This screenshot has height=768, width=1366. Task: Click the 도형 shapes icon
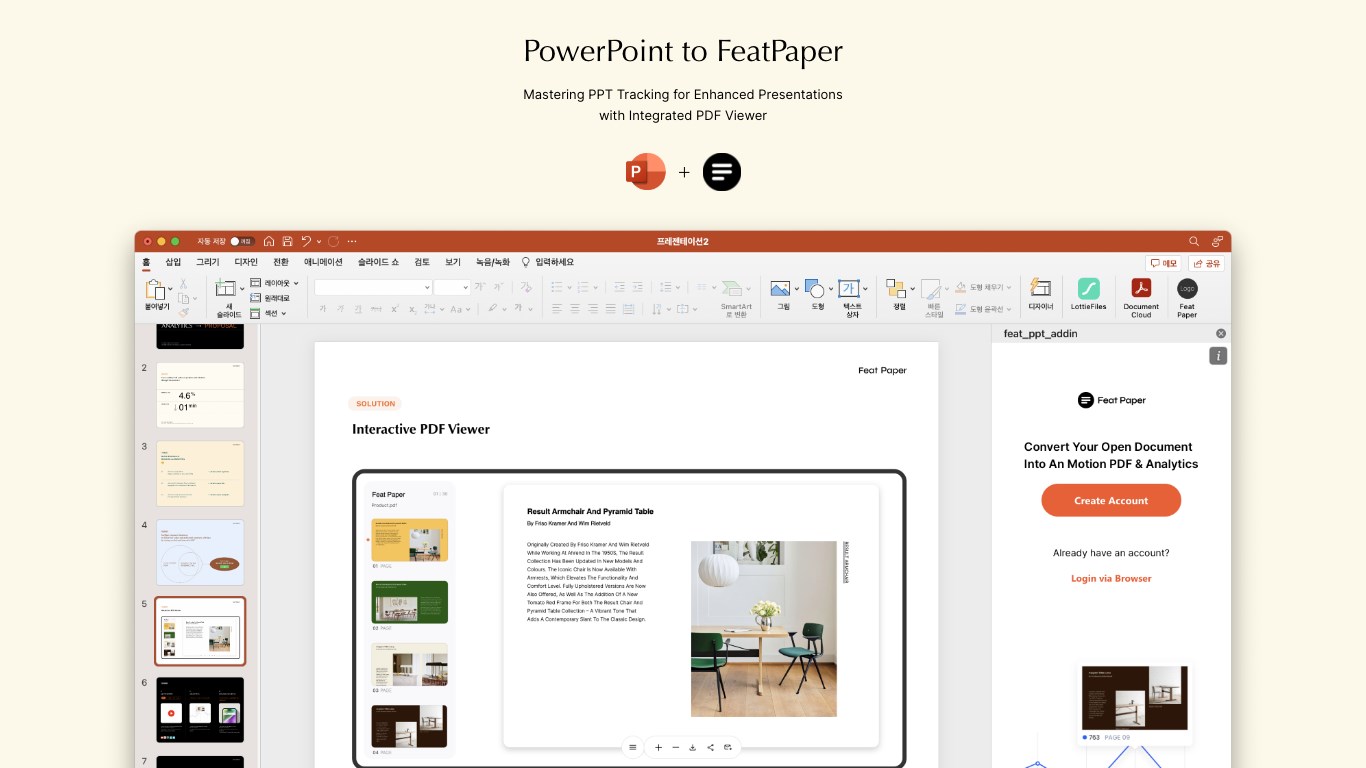(815, 288)
